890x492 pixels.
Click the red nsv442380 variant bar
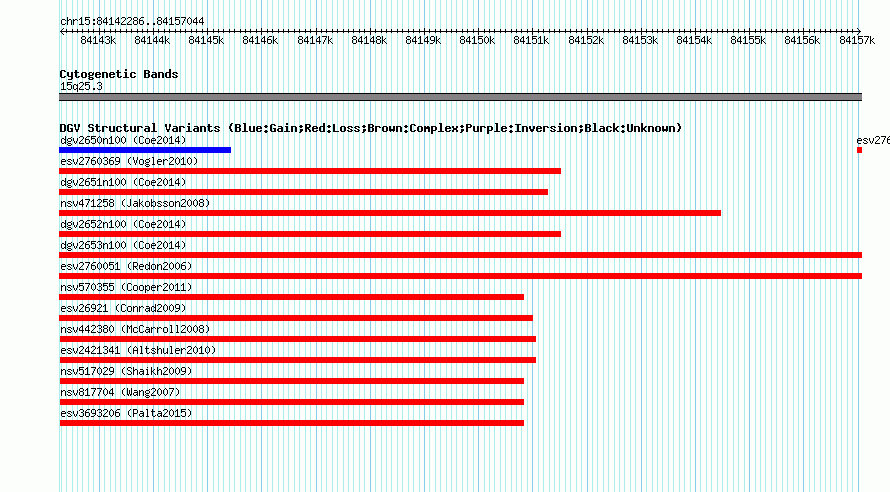(x=297, y=339)
